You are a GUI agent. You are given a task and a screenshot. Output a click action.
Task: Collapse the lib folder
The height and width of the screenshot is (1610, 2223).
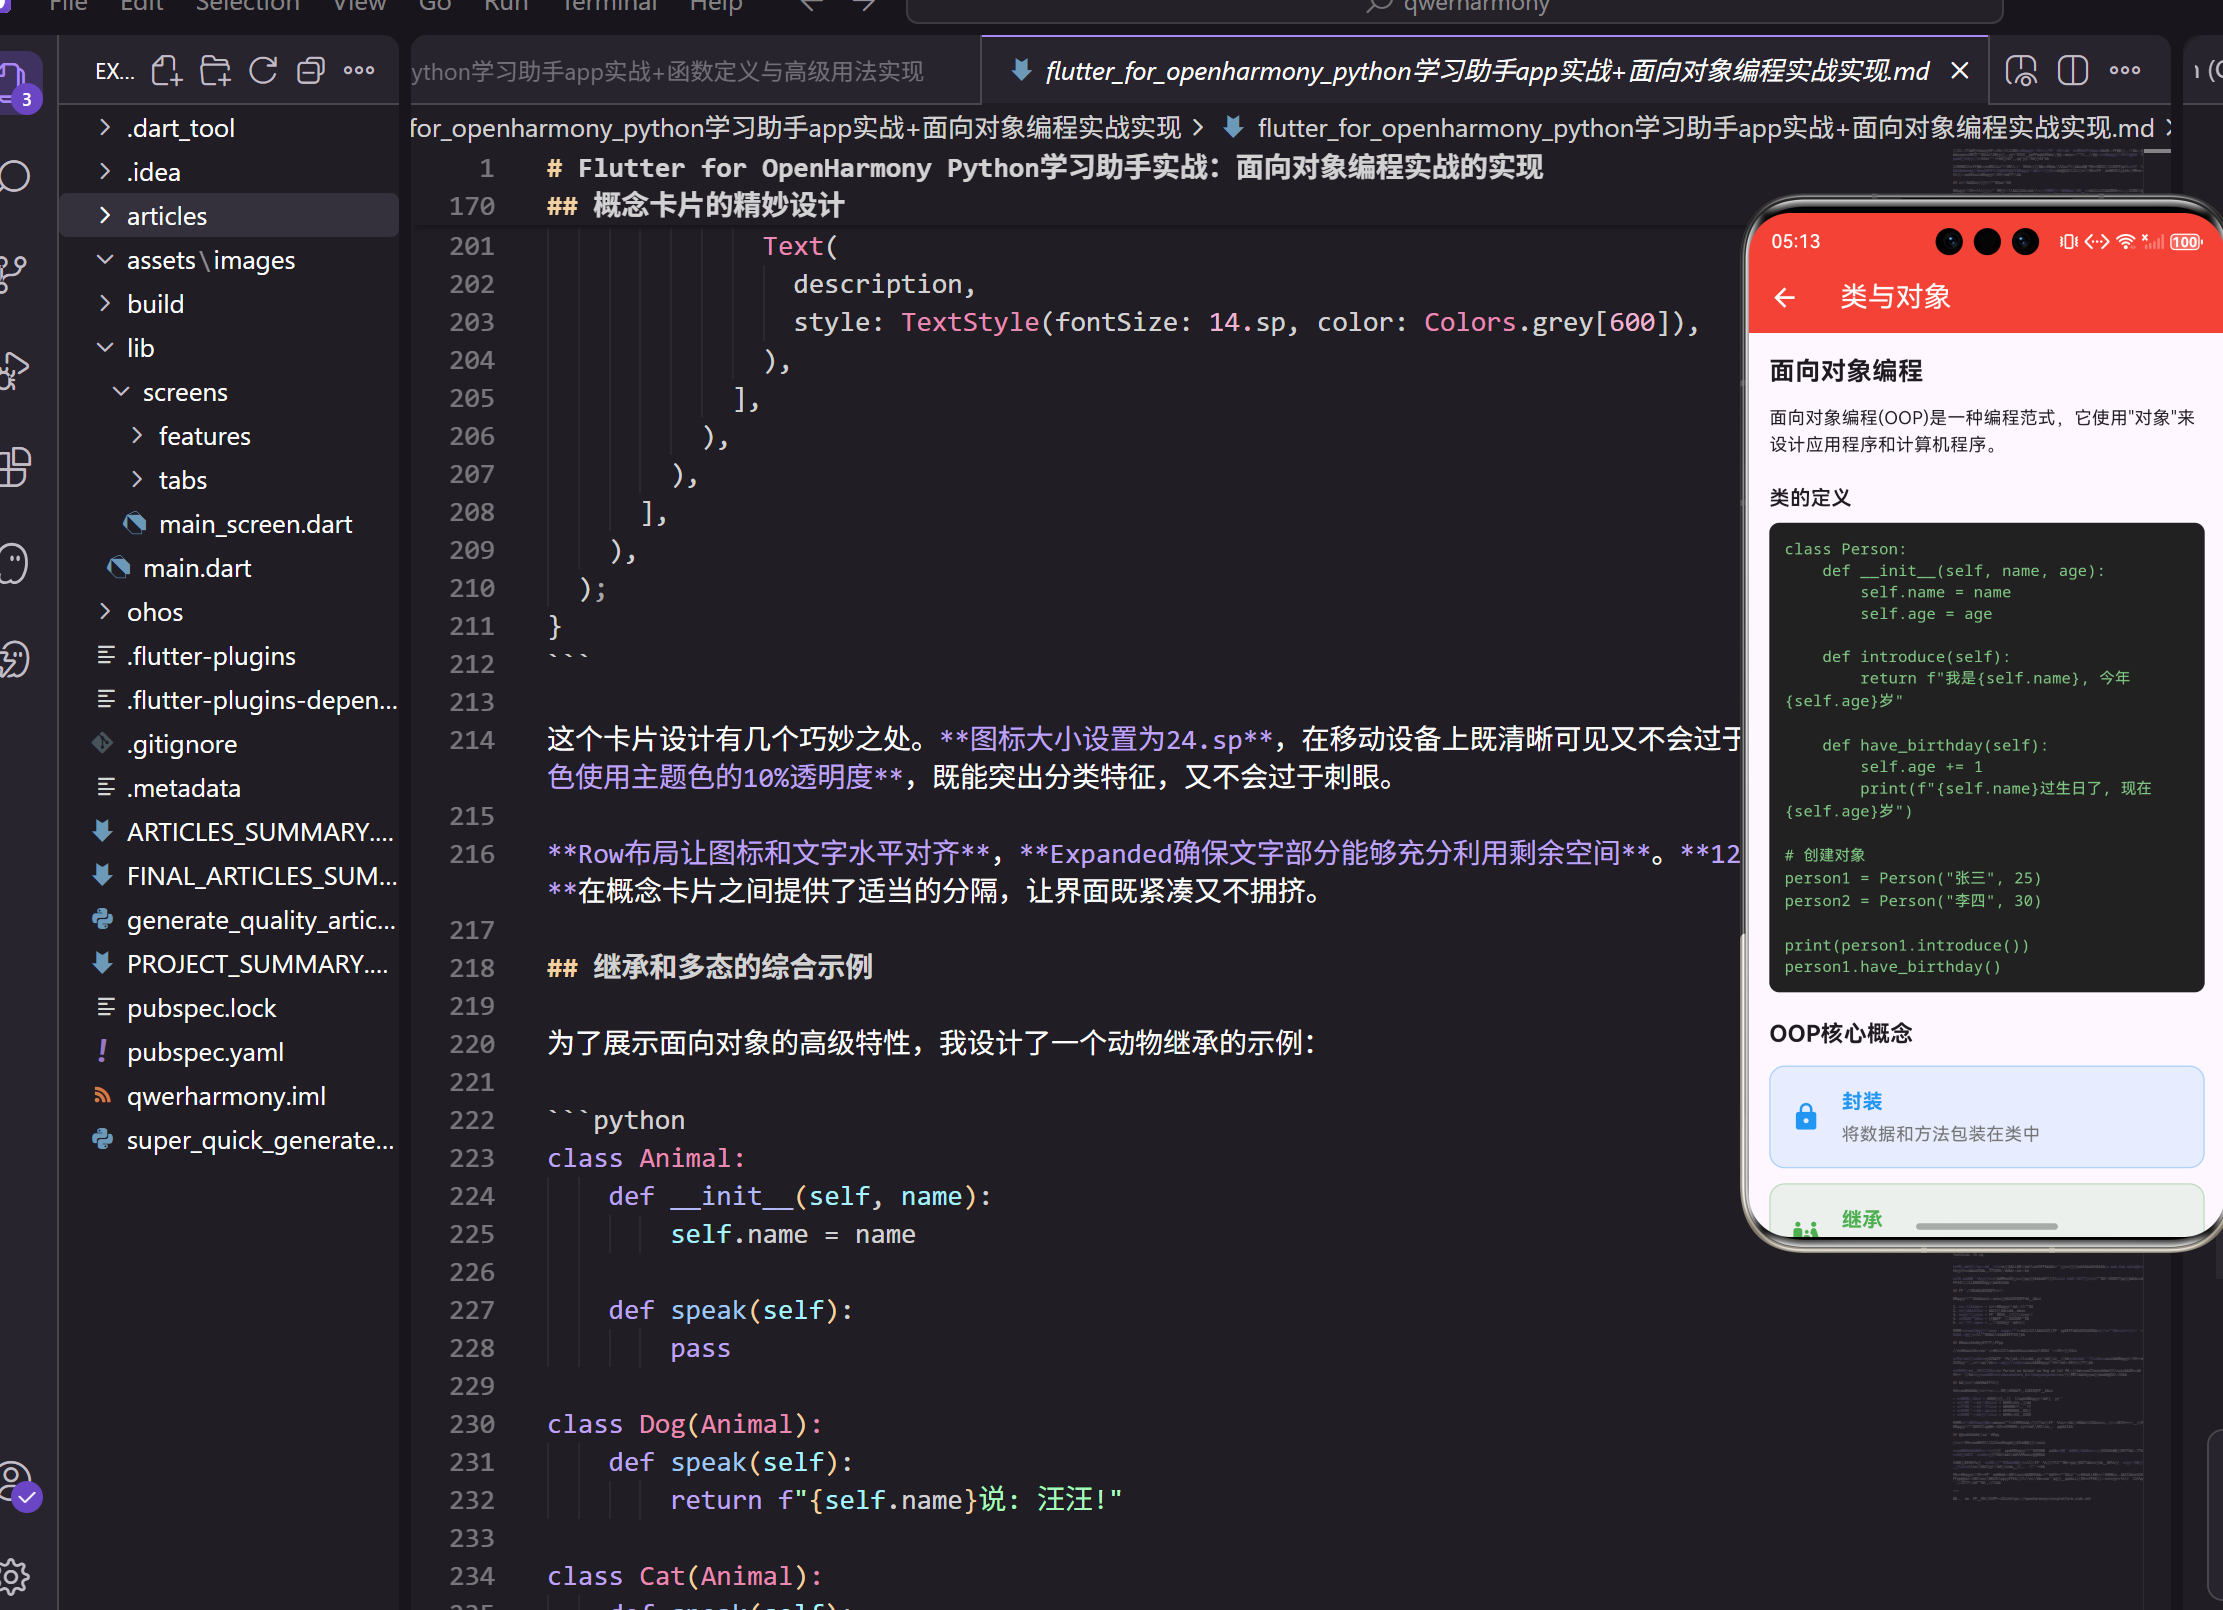point(140,348)
